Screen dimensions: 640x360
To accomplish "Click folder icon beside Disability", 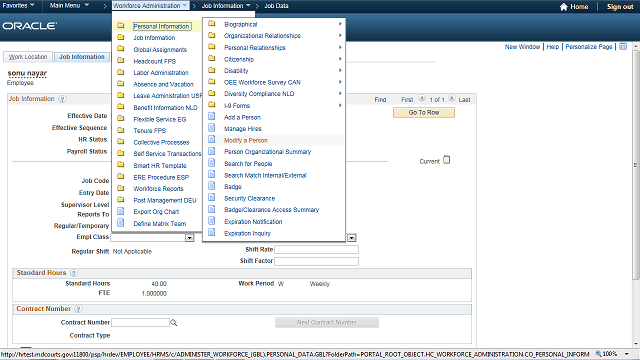I will pyautogui.click(x=212, y=70).
